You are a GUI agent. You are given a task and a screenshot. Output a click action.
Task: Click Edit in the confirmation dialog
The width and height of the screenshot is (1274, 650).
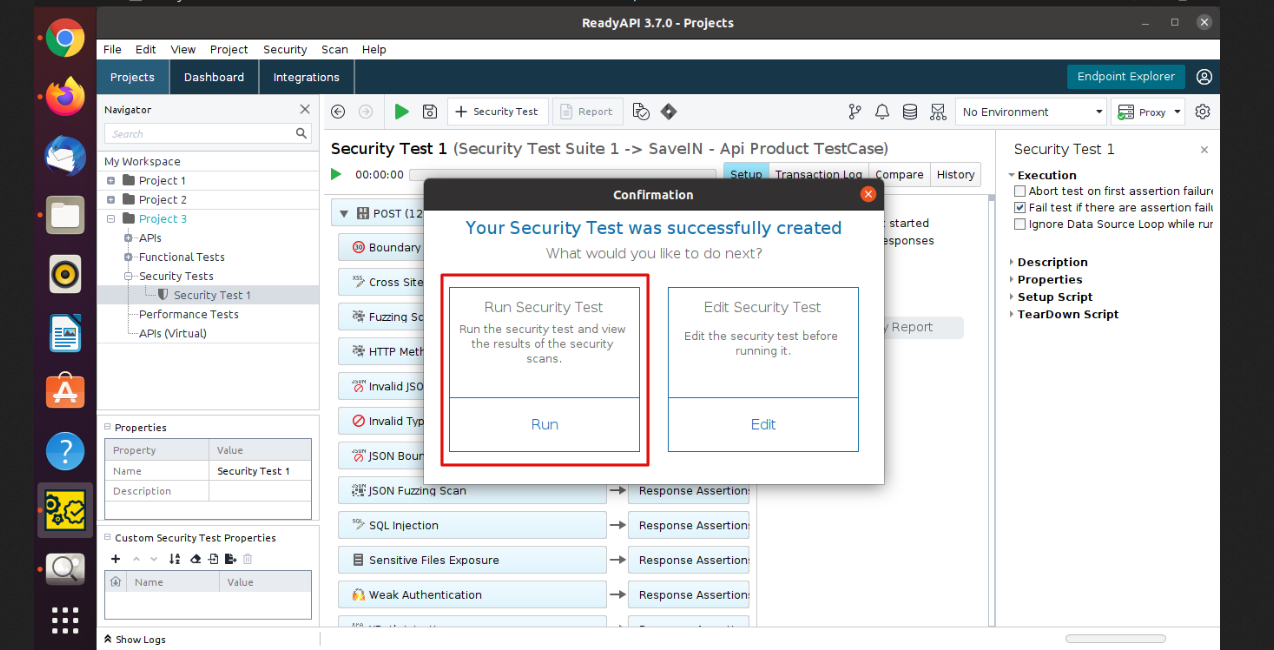(x=763, y=425)
